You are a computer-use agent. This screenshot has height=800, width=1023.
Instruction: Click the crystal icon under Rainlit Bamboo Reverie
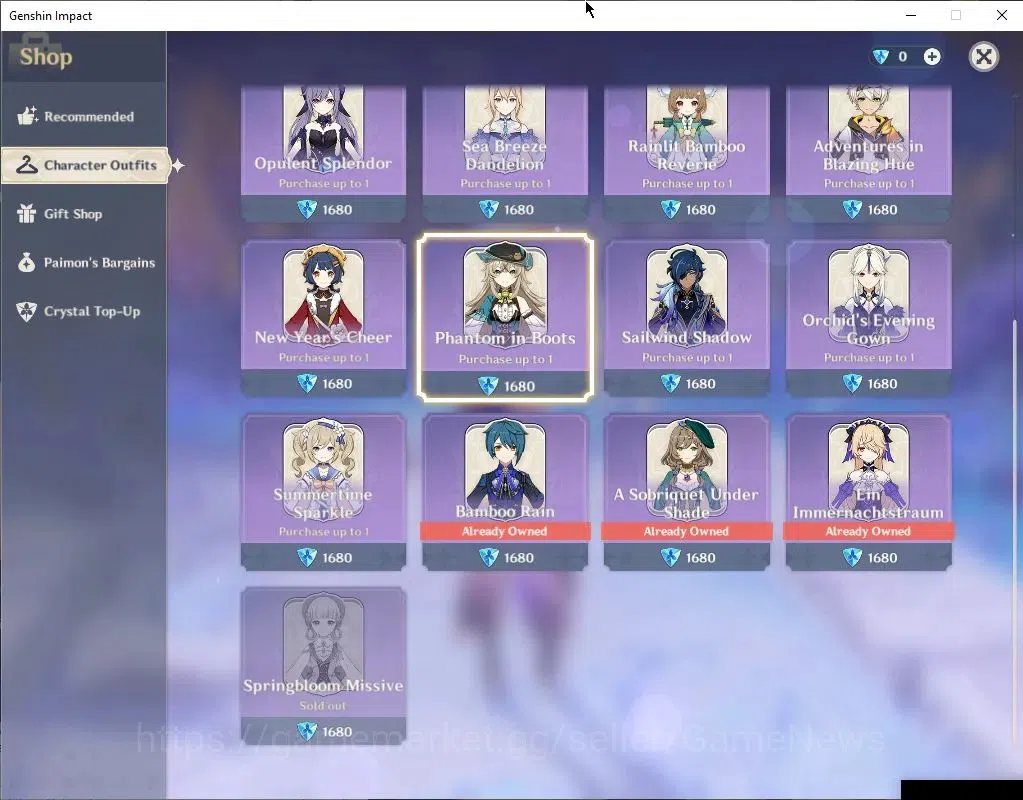tap(670, 209)
